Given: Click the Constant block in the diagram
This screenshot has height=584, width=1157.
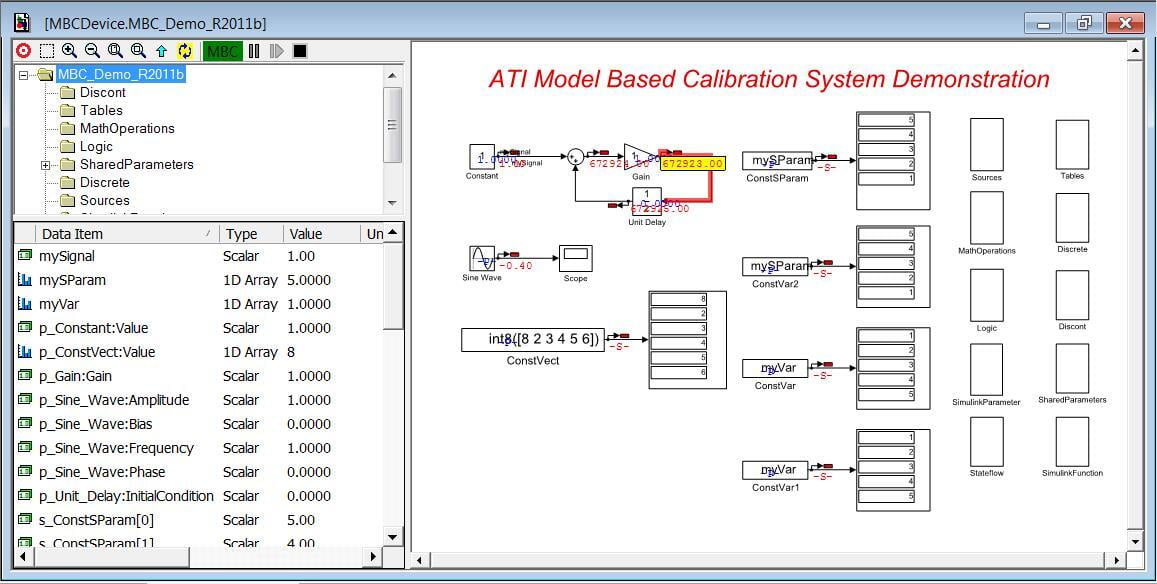Looking at the screenshot, I should [x=482, y=156].
